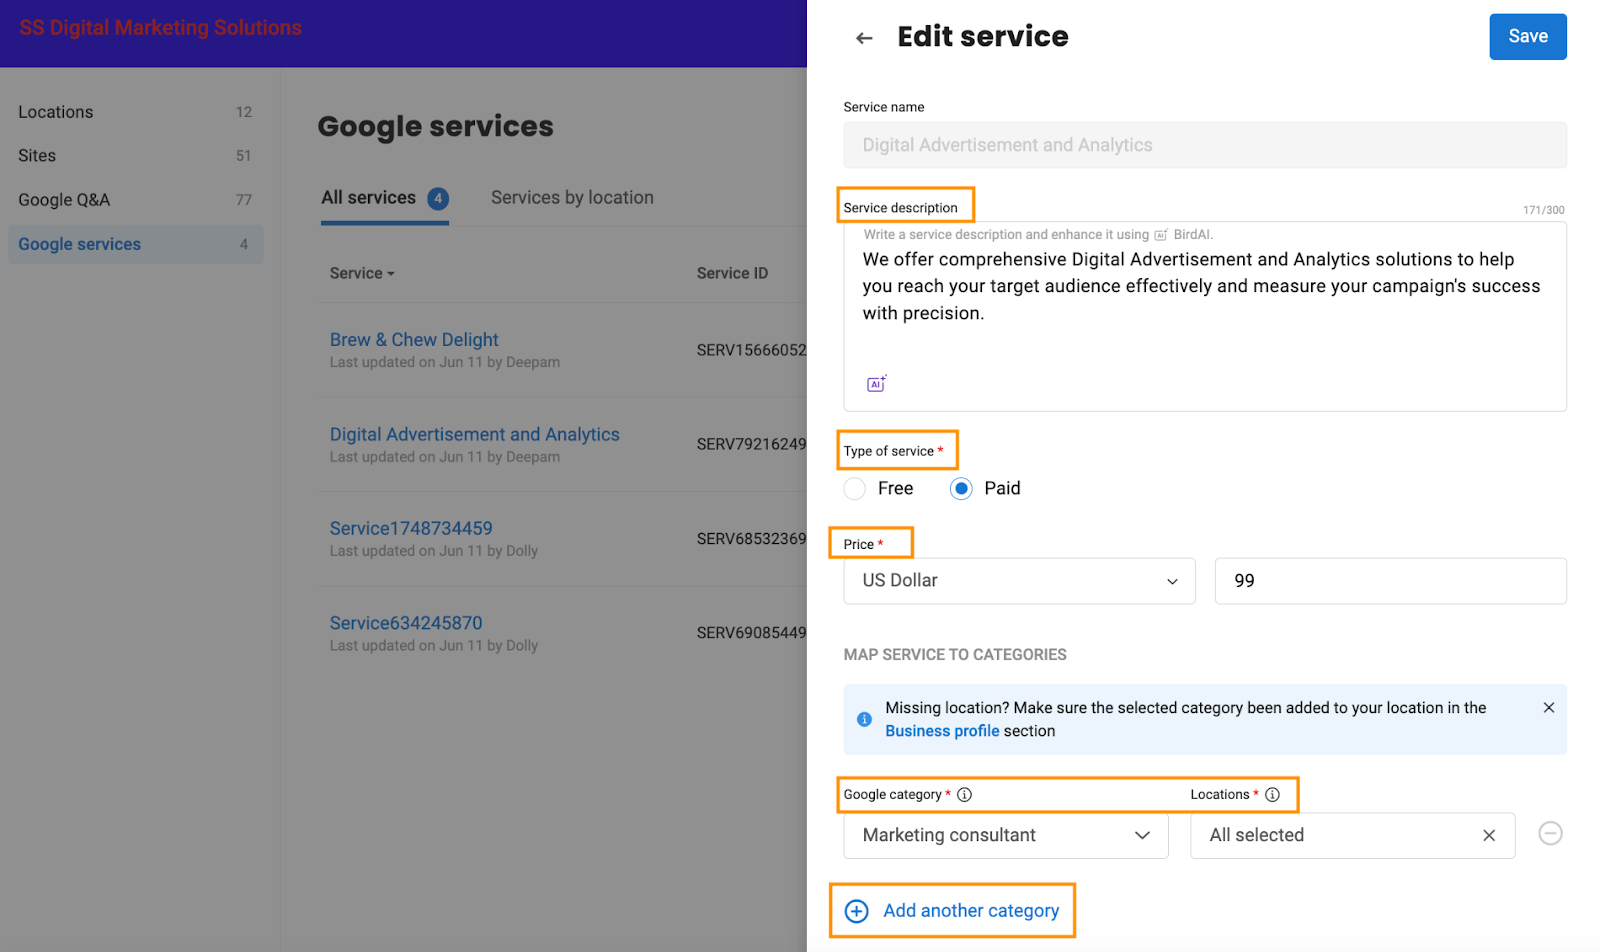Open Locations in the sidebar
The height and width of the screenshot is (952, 1600).
(136, 112)
